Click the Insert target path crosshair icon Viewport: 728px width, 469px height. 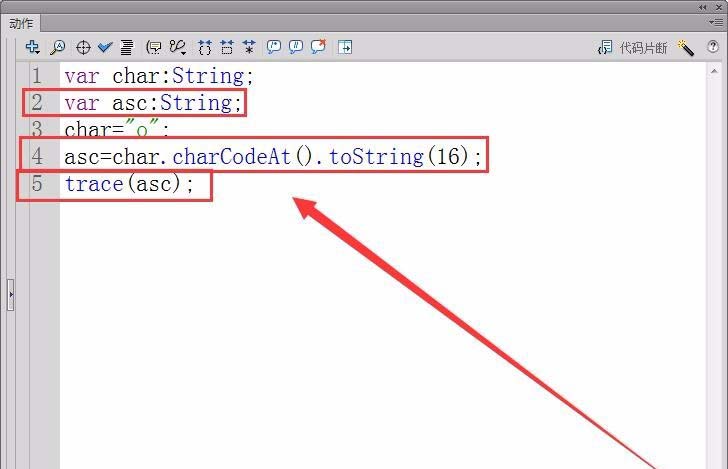click(83, 47)
